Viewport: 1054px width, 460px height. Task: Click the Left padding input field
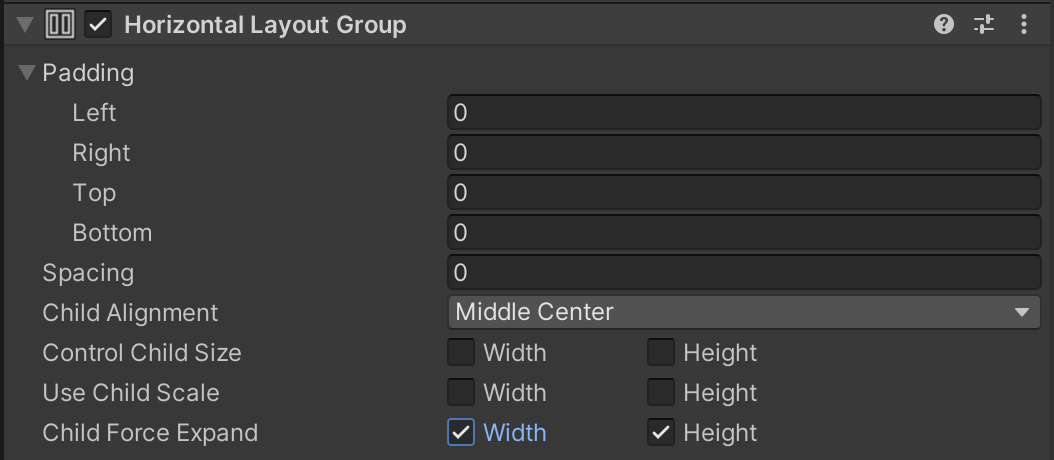coord(744,112)
